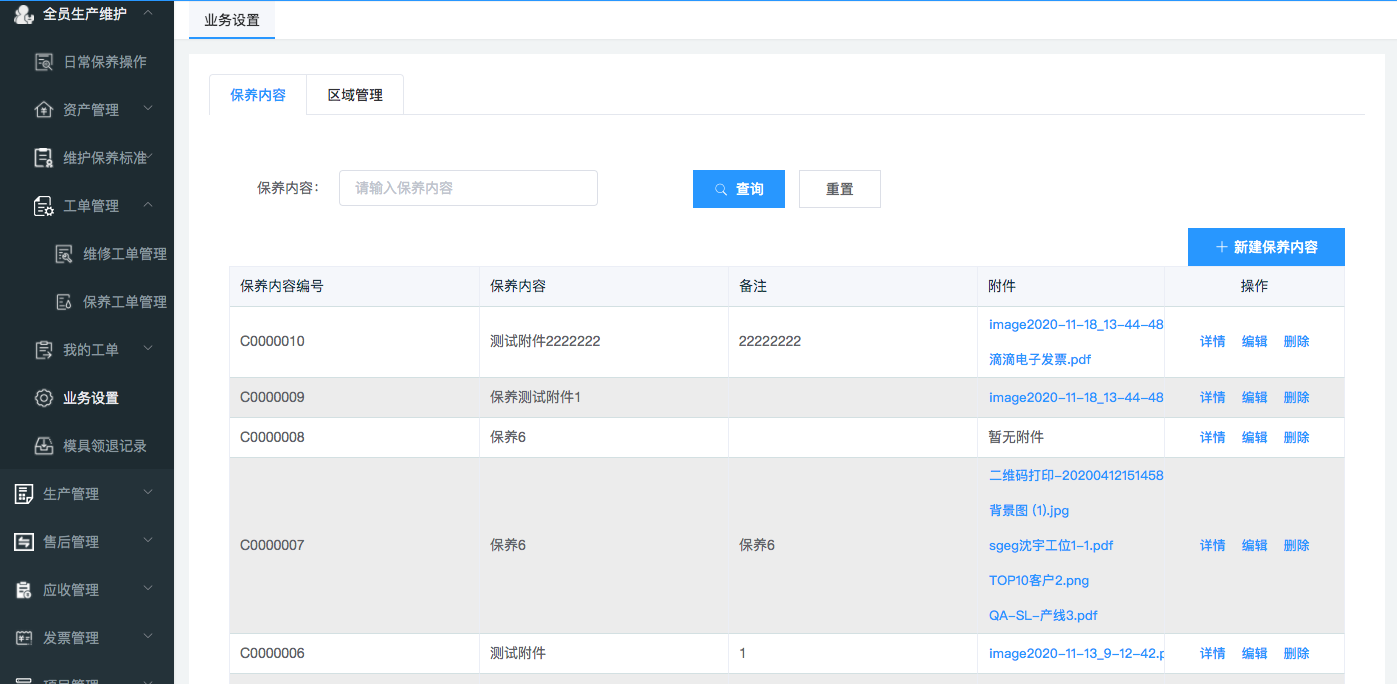
Task: Click the 重置 reset button
Action: tap(840, 189)
